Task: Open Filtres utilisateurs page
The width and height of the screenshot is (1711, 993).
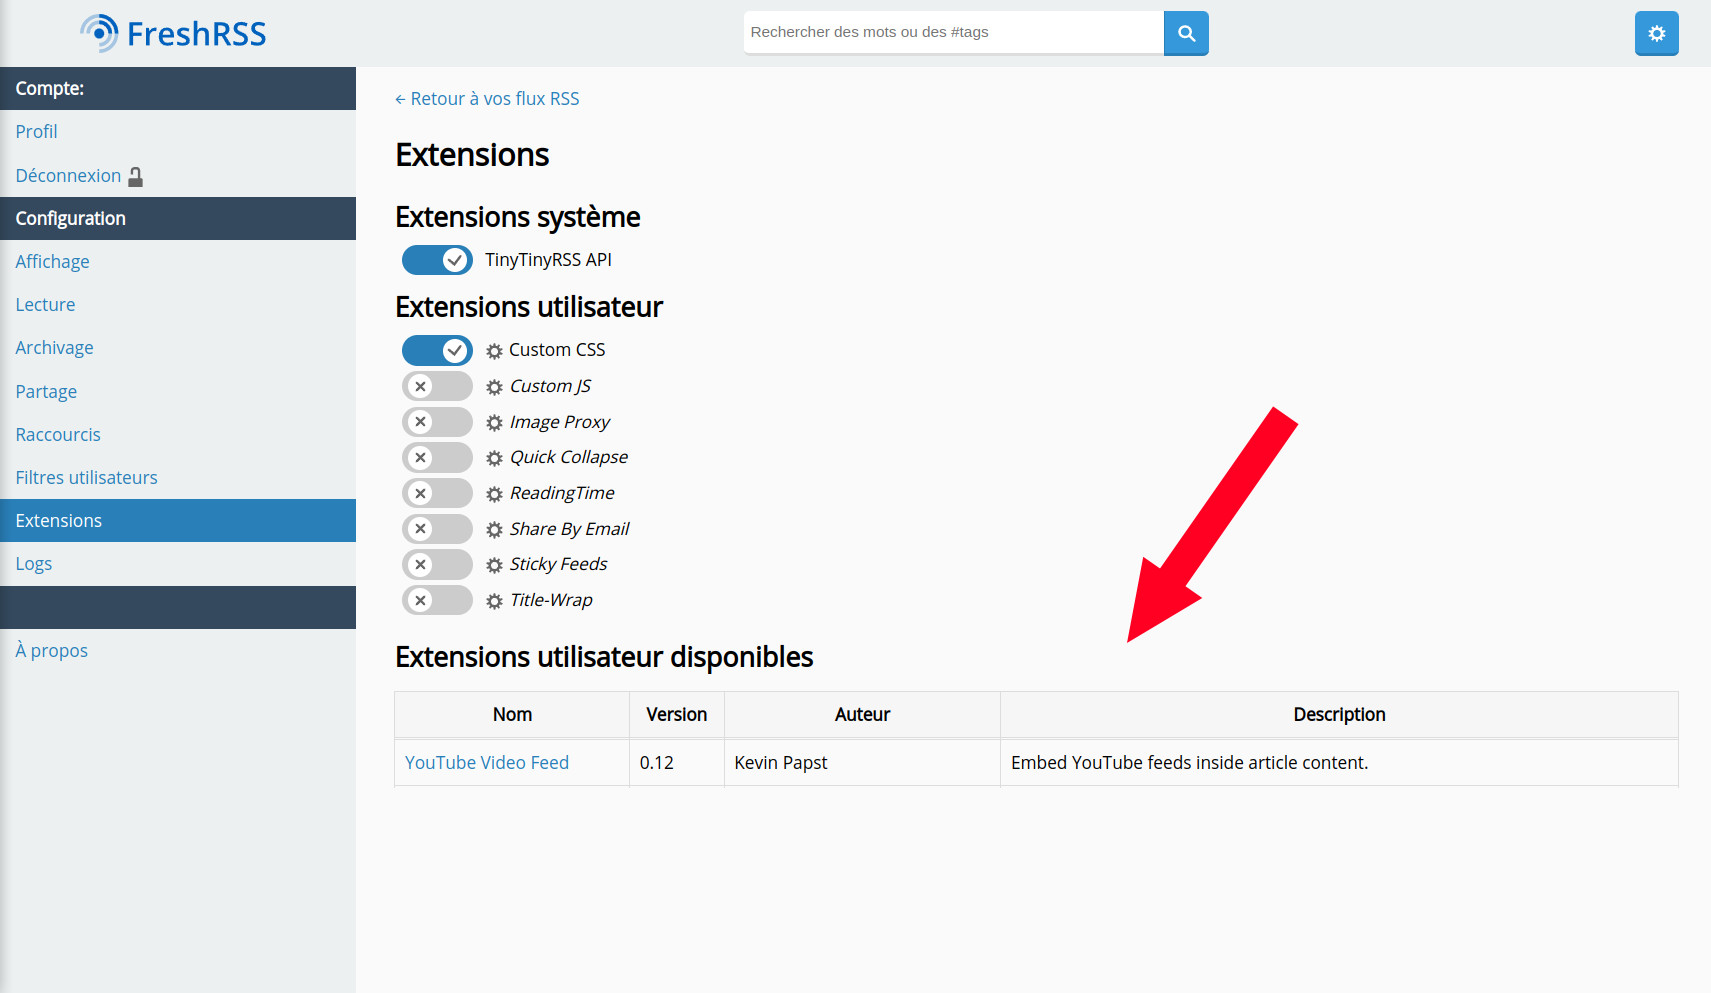Action: (178, 477)
